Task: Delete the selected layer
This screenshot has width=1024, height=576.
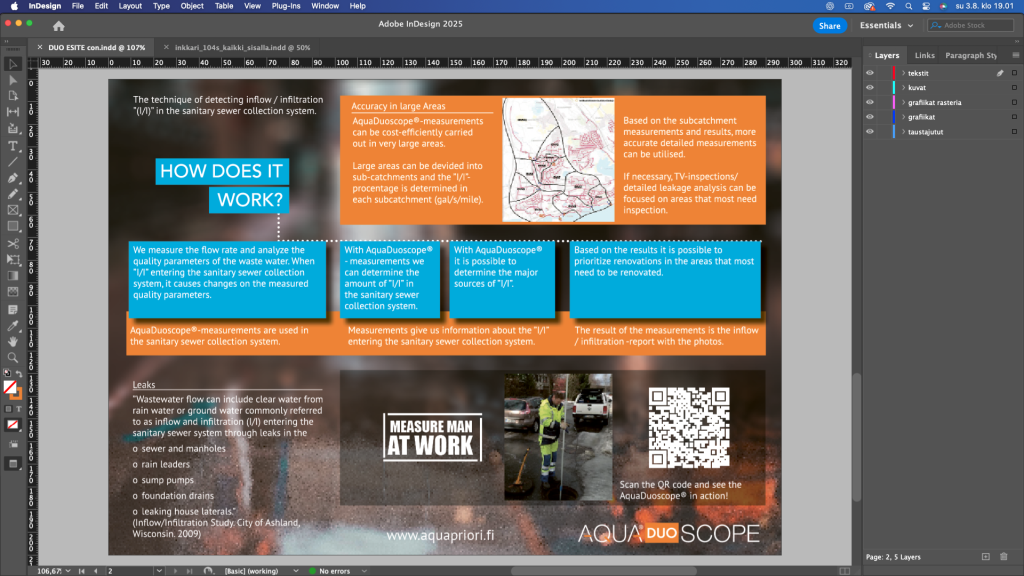Action: coord(1004,557)
